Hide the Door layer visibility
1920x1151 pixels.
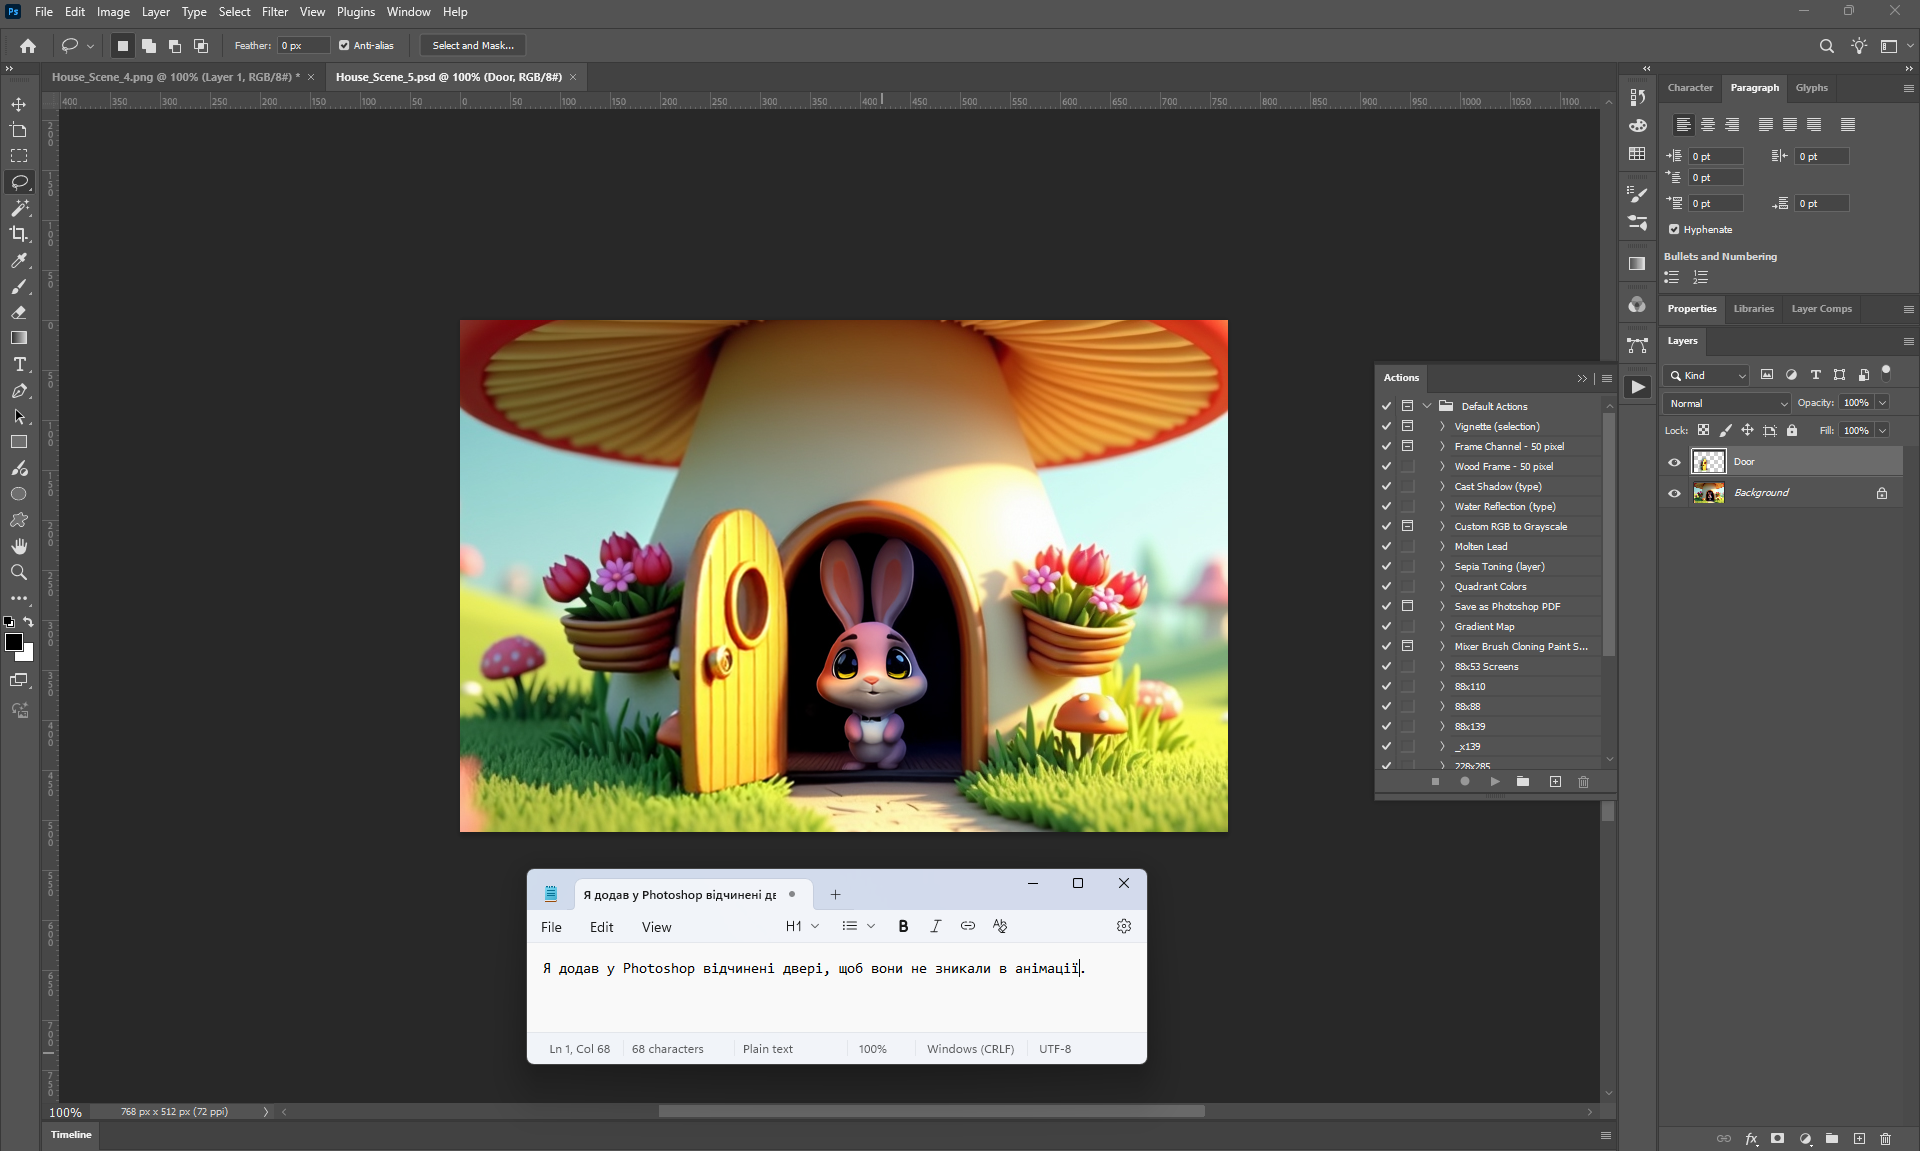tap(1674, 462)
